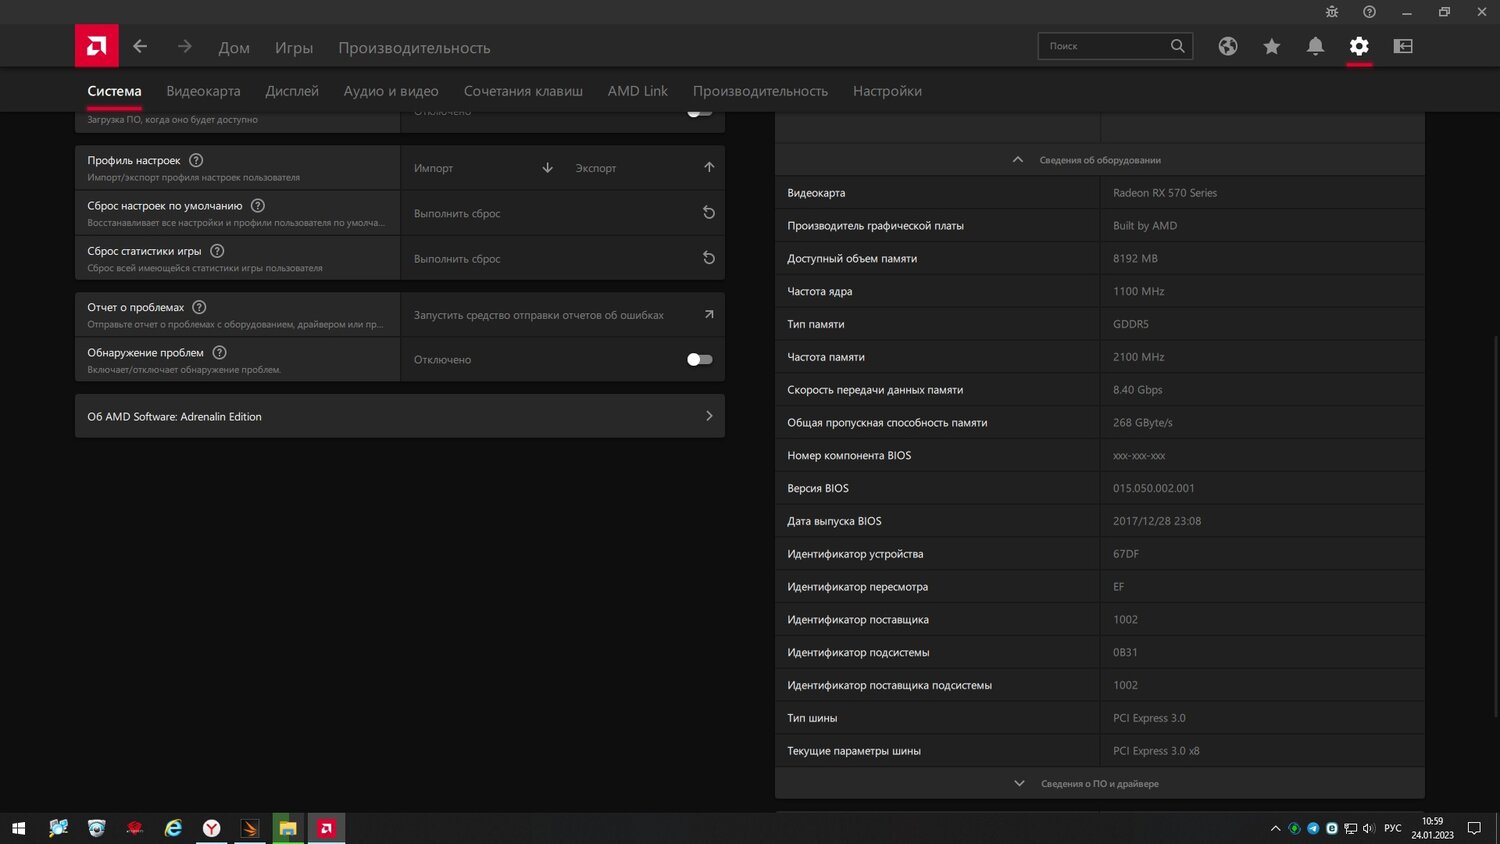Image resolution: width=1500 pixels, height=844 pixels.
Task: Select the 1100 MHz core frequency value
Action: click(x=1139, y=291)
